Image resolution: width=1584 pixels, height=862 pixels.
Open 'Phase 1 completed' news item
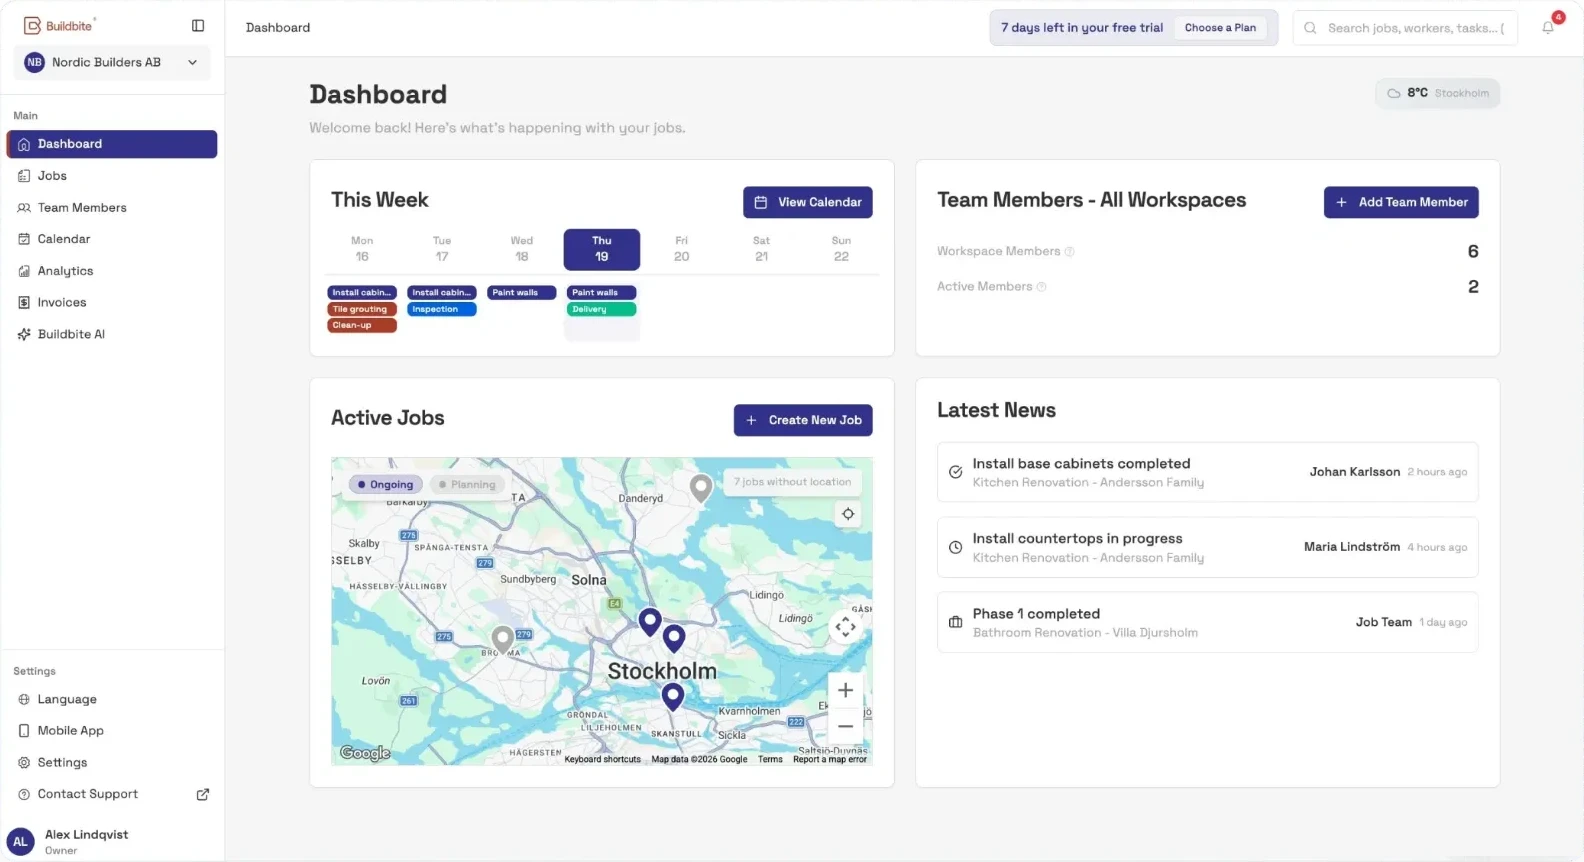tap(1207, 622)
